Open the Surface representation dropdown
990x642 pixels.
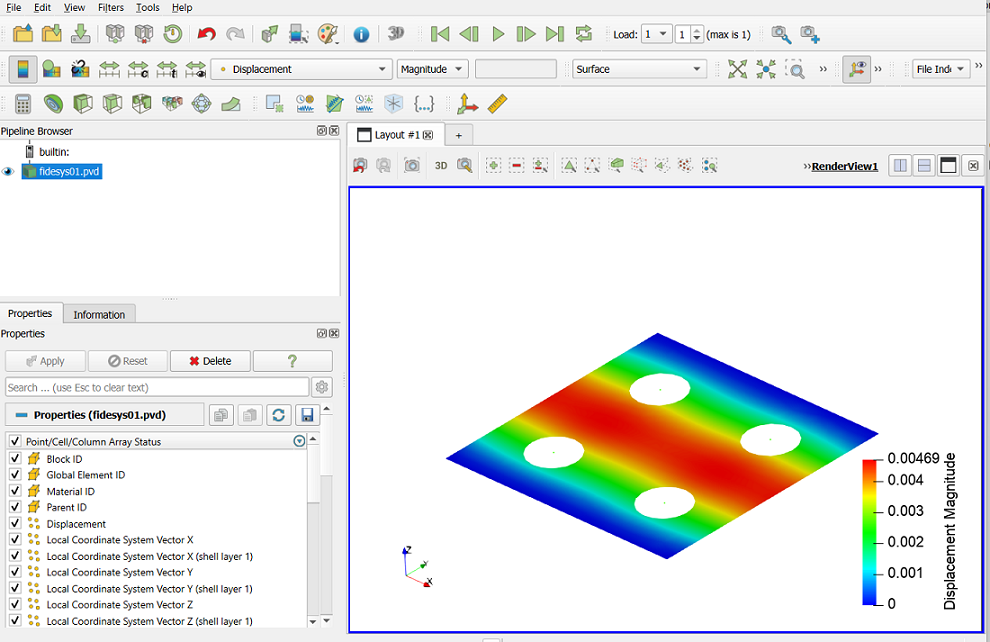639,69
